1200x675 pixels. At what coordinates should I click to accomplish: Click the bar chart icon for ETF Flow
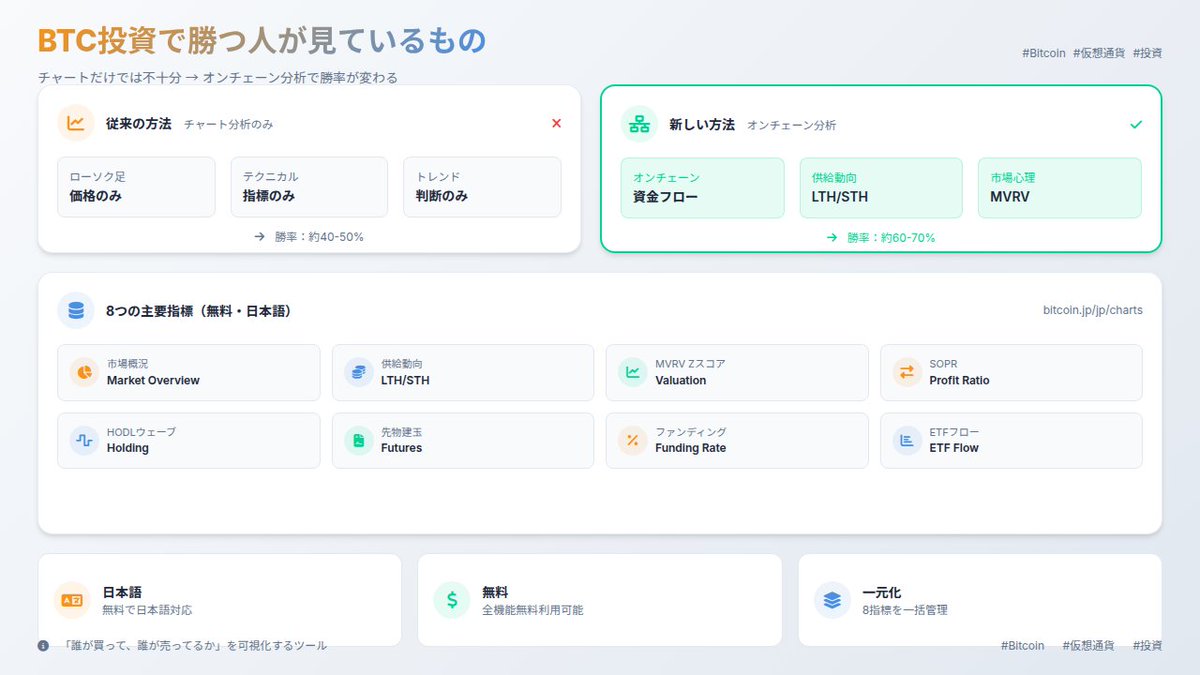point(907,440)
